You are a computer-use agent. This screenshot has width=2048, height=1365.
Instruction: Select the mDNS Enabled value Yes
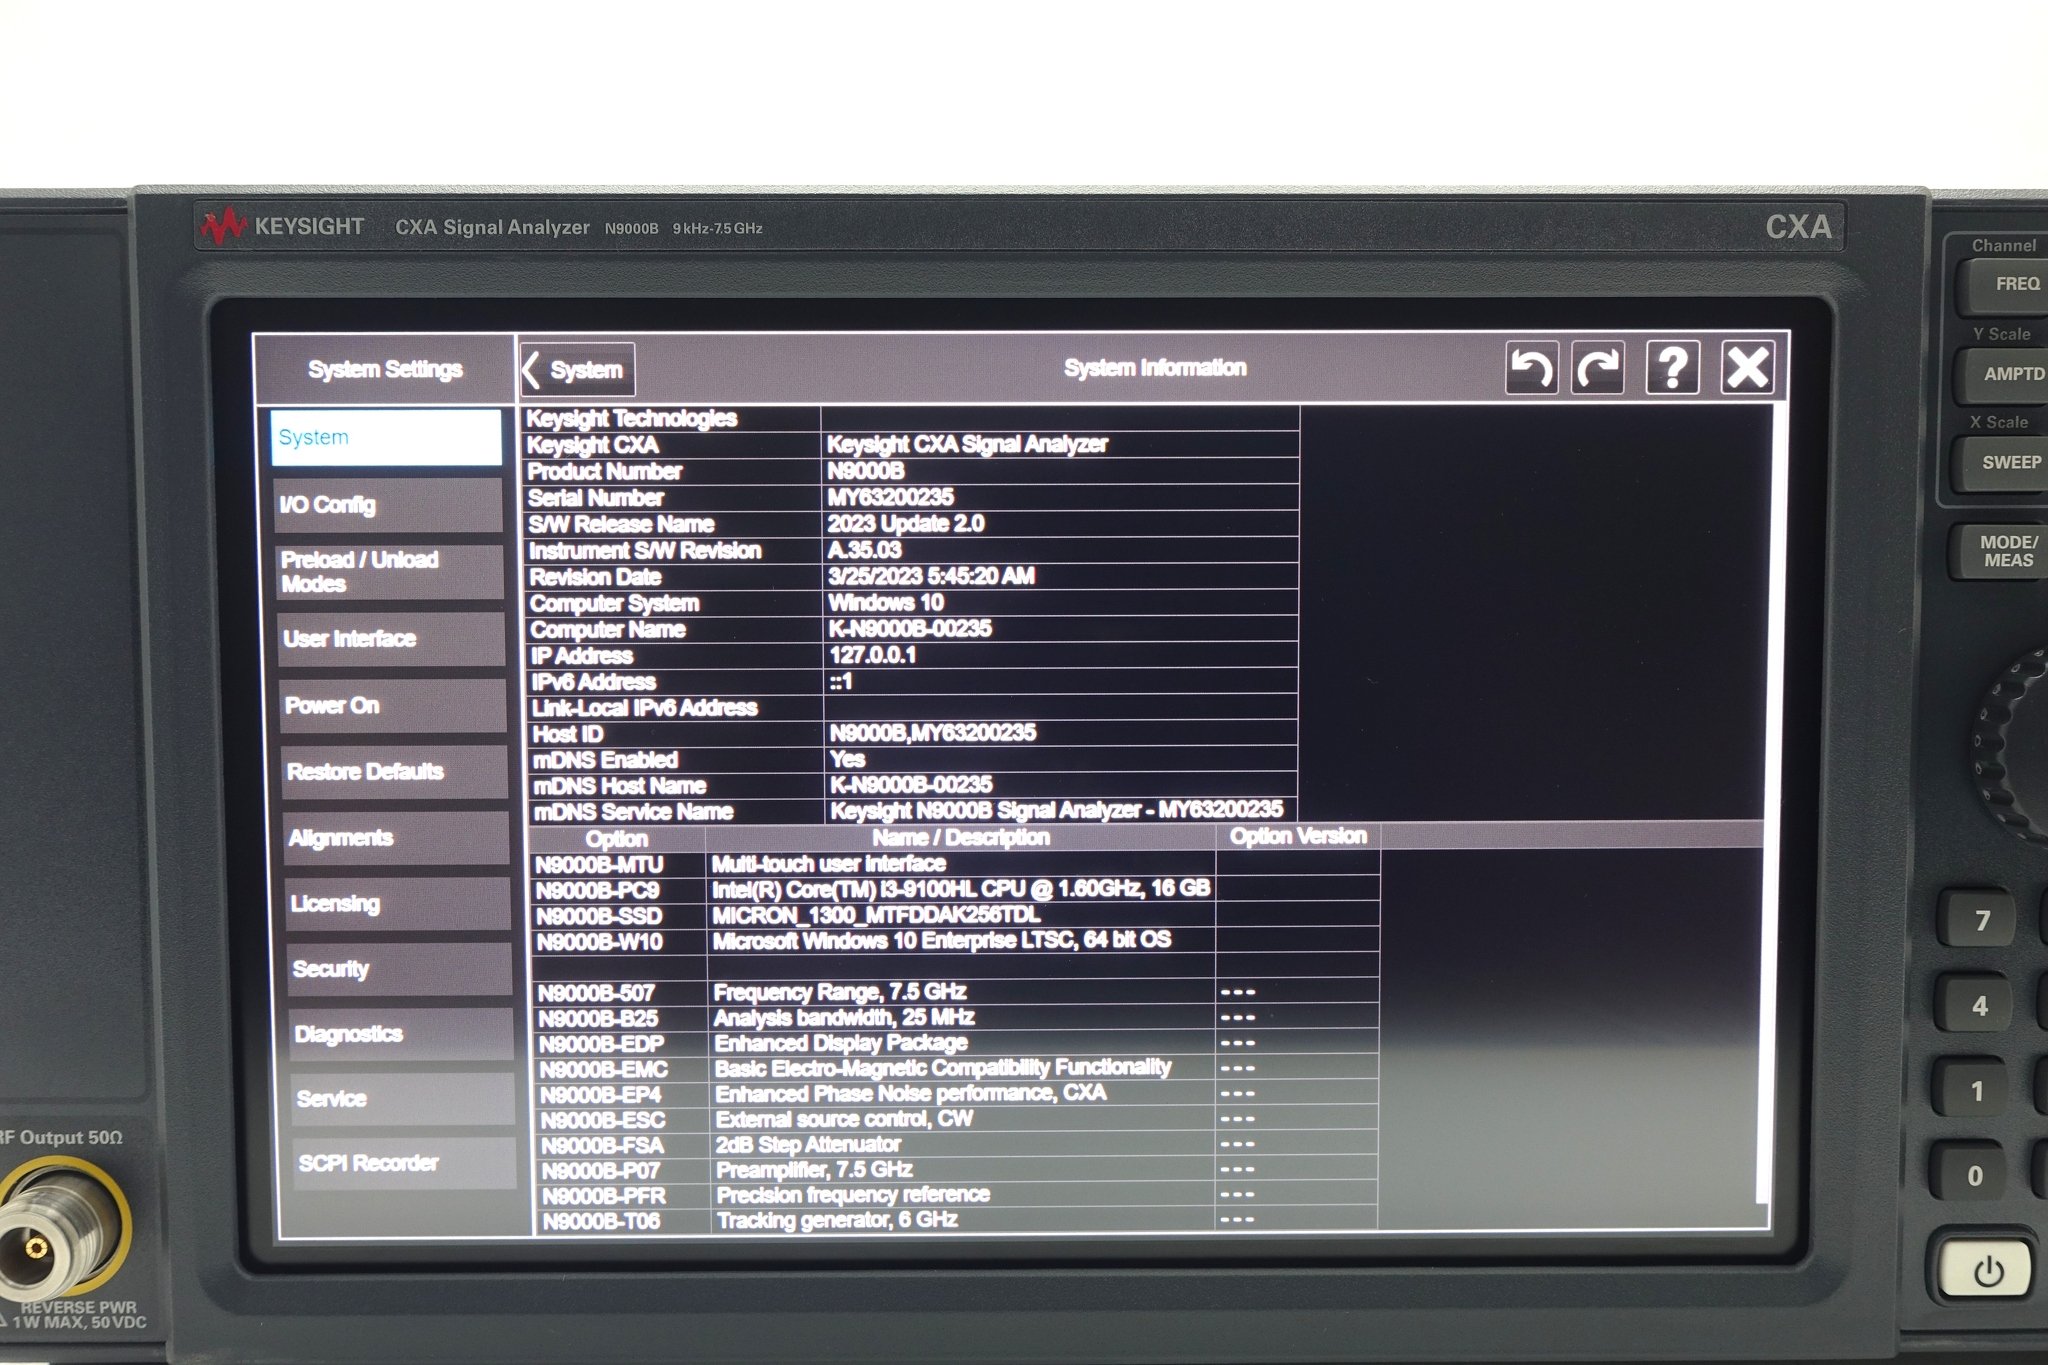point(847,759)
